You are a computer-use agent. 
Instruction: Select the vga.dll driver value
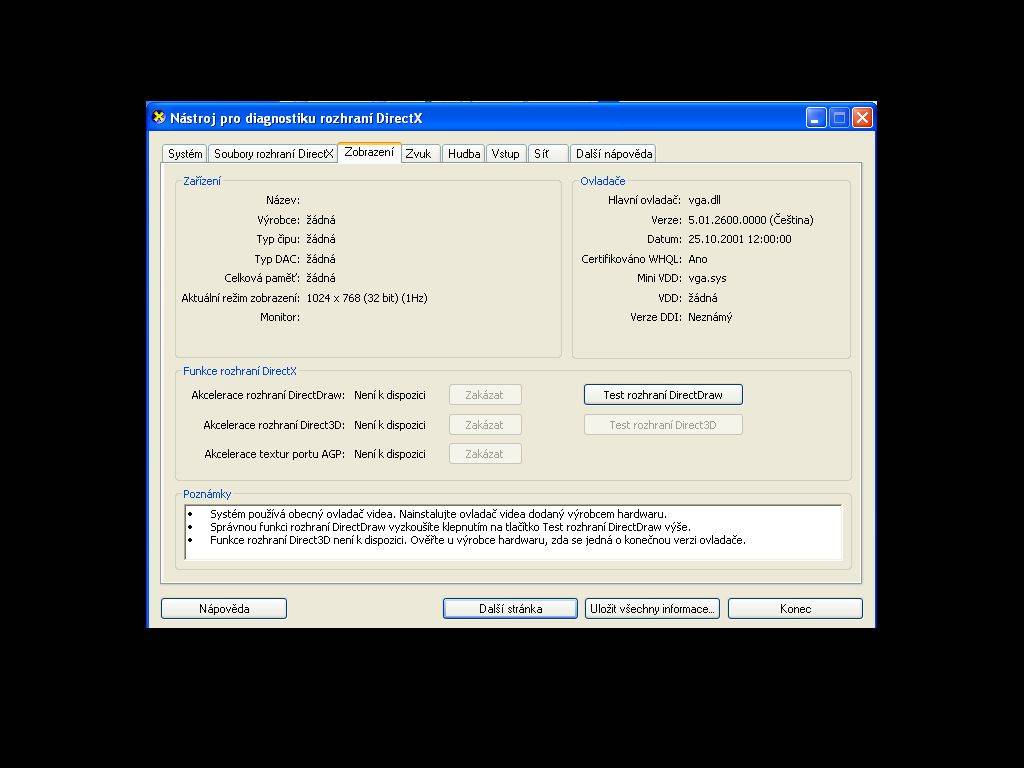[704, 200]
